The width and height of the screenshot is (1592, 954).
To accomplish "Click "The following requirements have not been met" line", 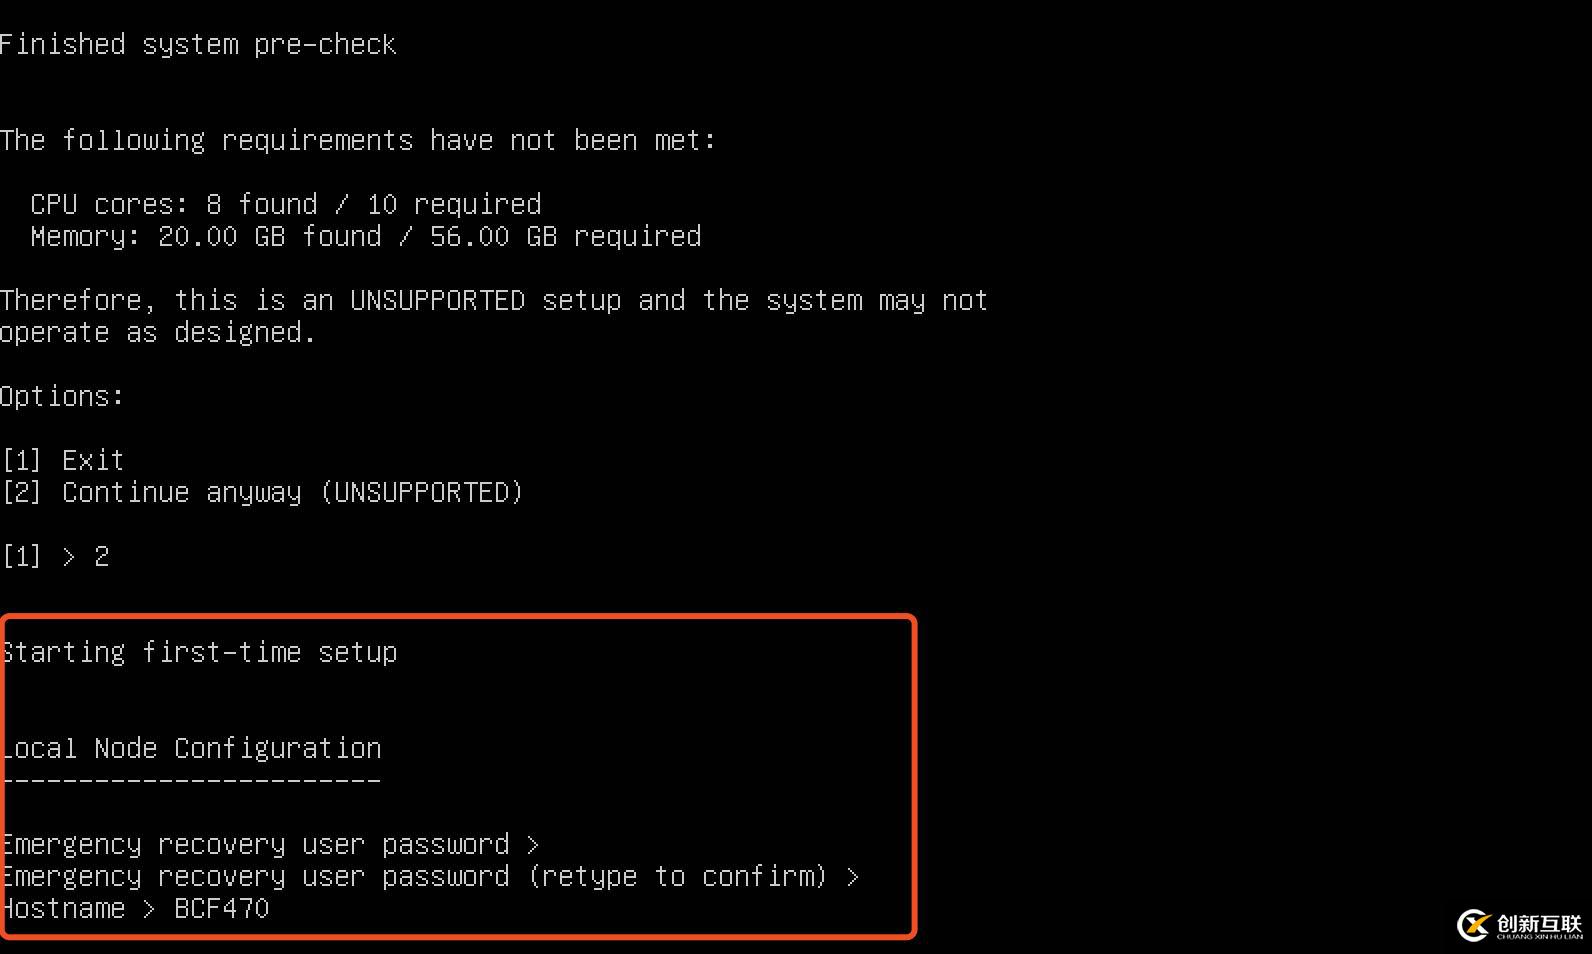I will (358, 140).
